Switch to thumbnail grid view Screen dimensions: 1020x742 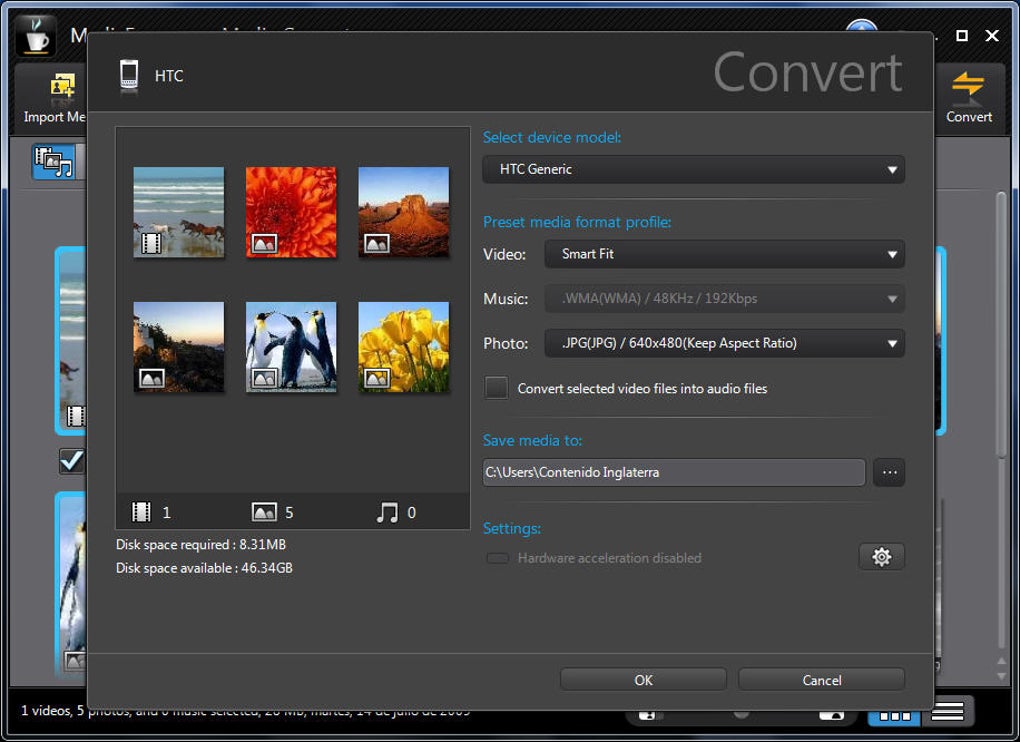(x=895, y=715)
